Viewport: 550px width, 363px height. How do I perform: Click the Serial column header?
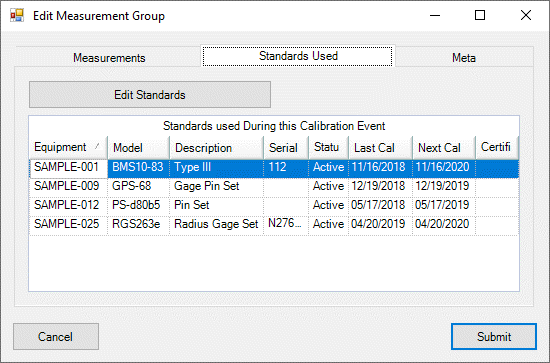point(286,147)
